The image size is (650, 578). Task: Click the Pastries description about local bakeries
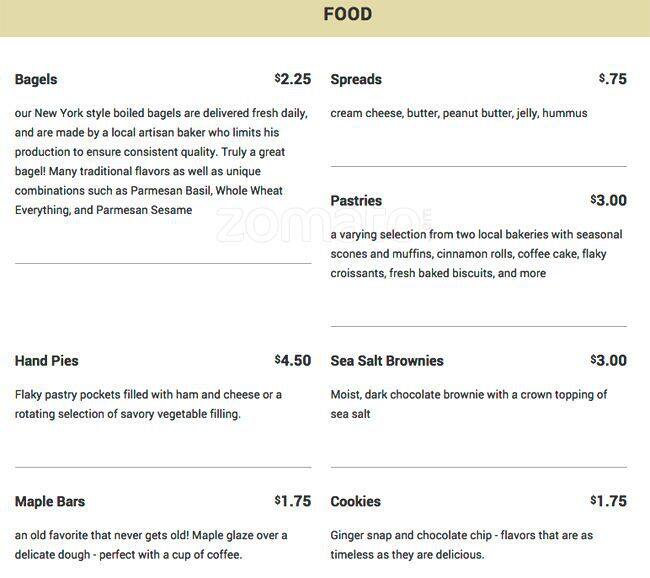point(476,254)
